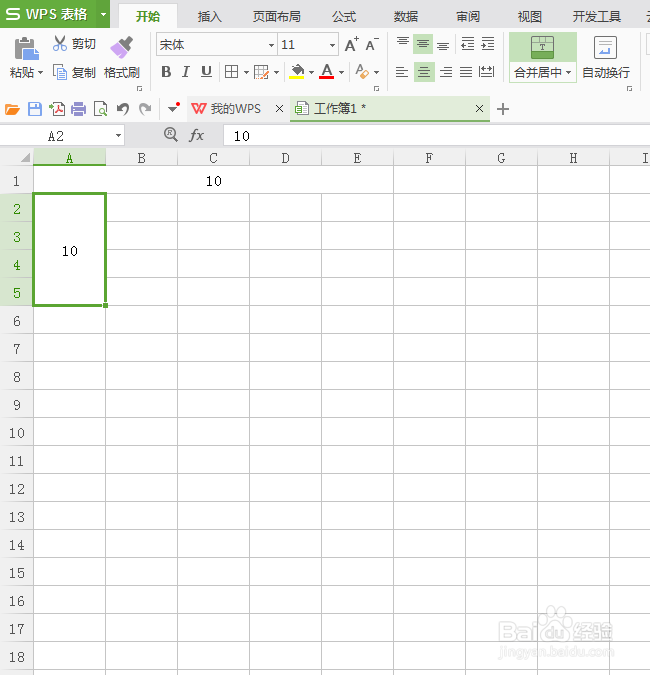Align text left

tap(402, 72)
